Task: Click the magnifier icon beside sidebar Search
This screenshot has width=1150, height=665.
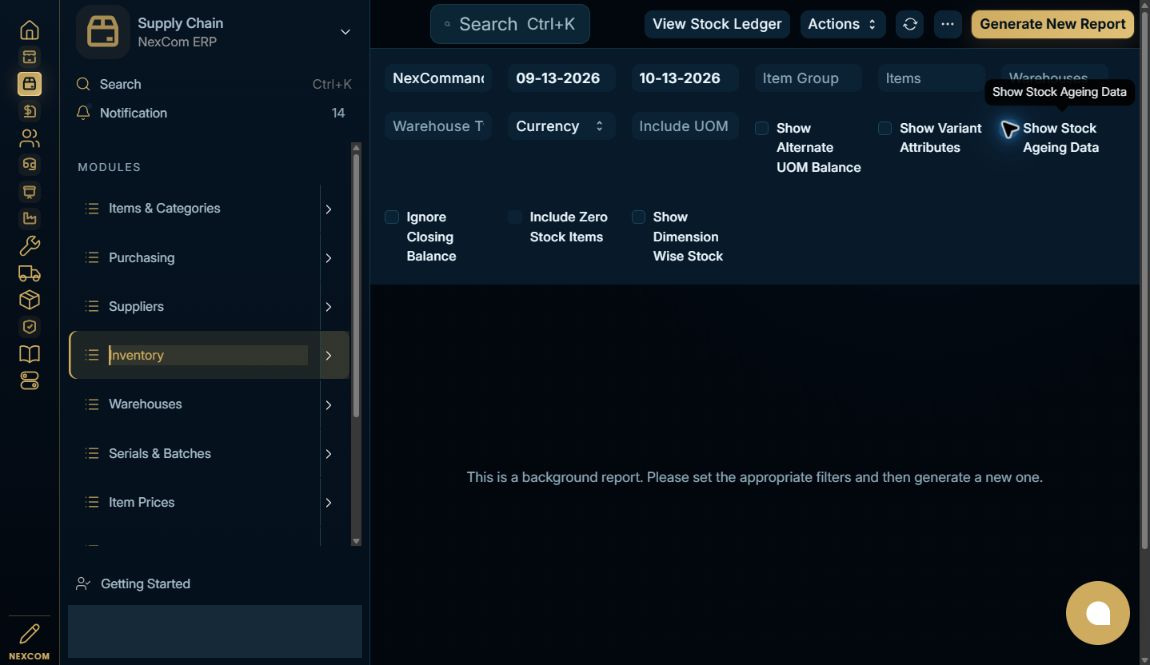Action: [83, 84]
